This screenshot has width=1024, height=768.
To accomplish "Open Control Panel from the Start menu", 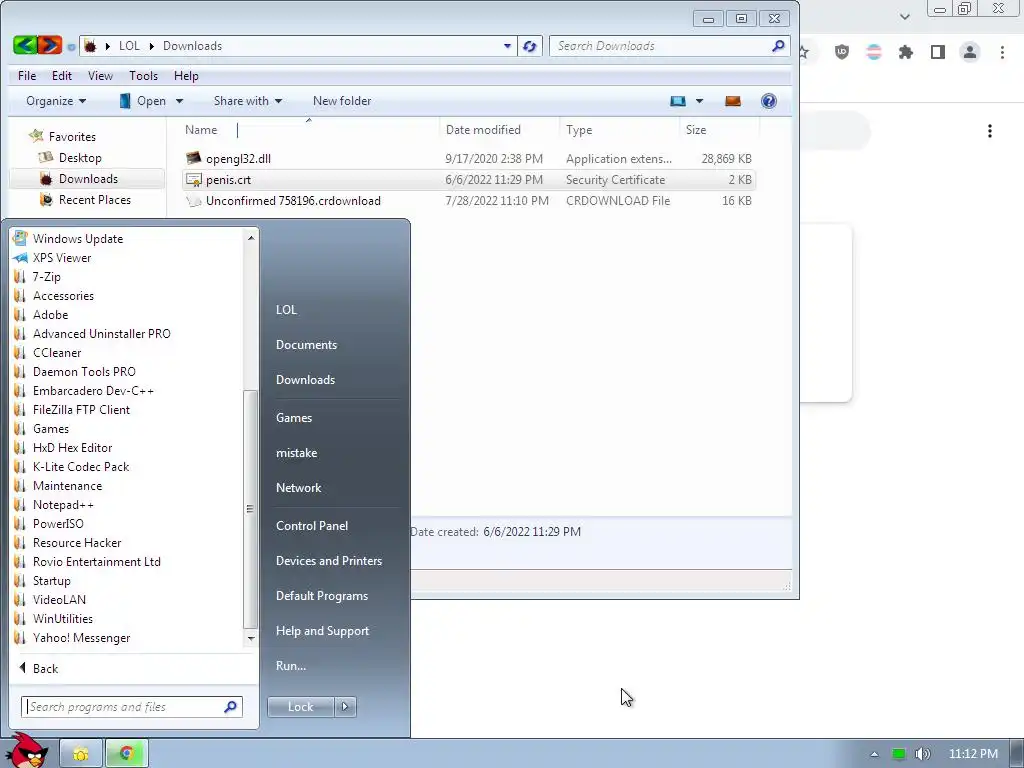I will tap(312, 526).
